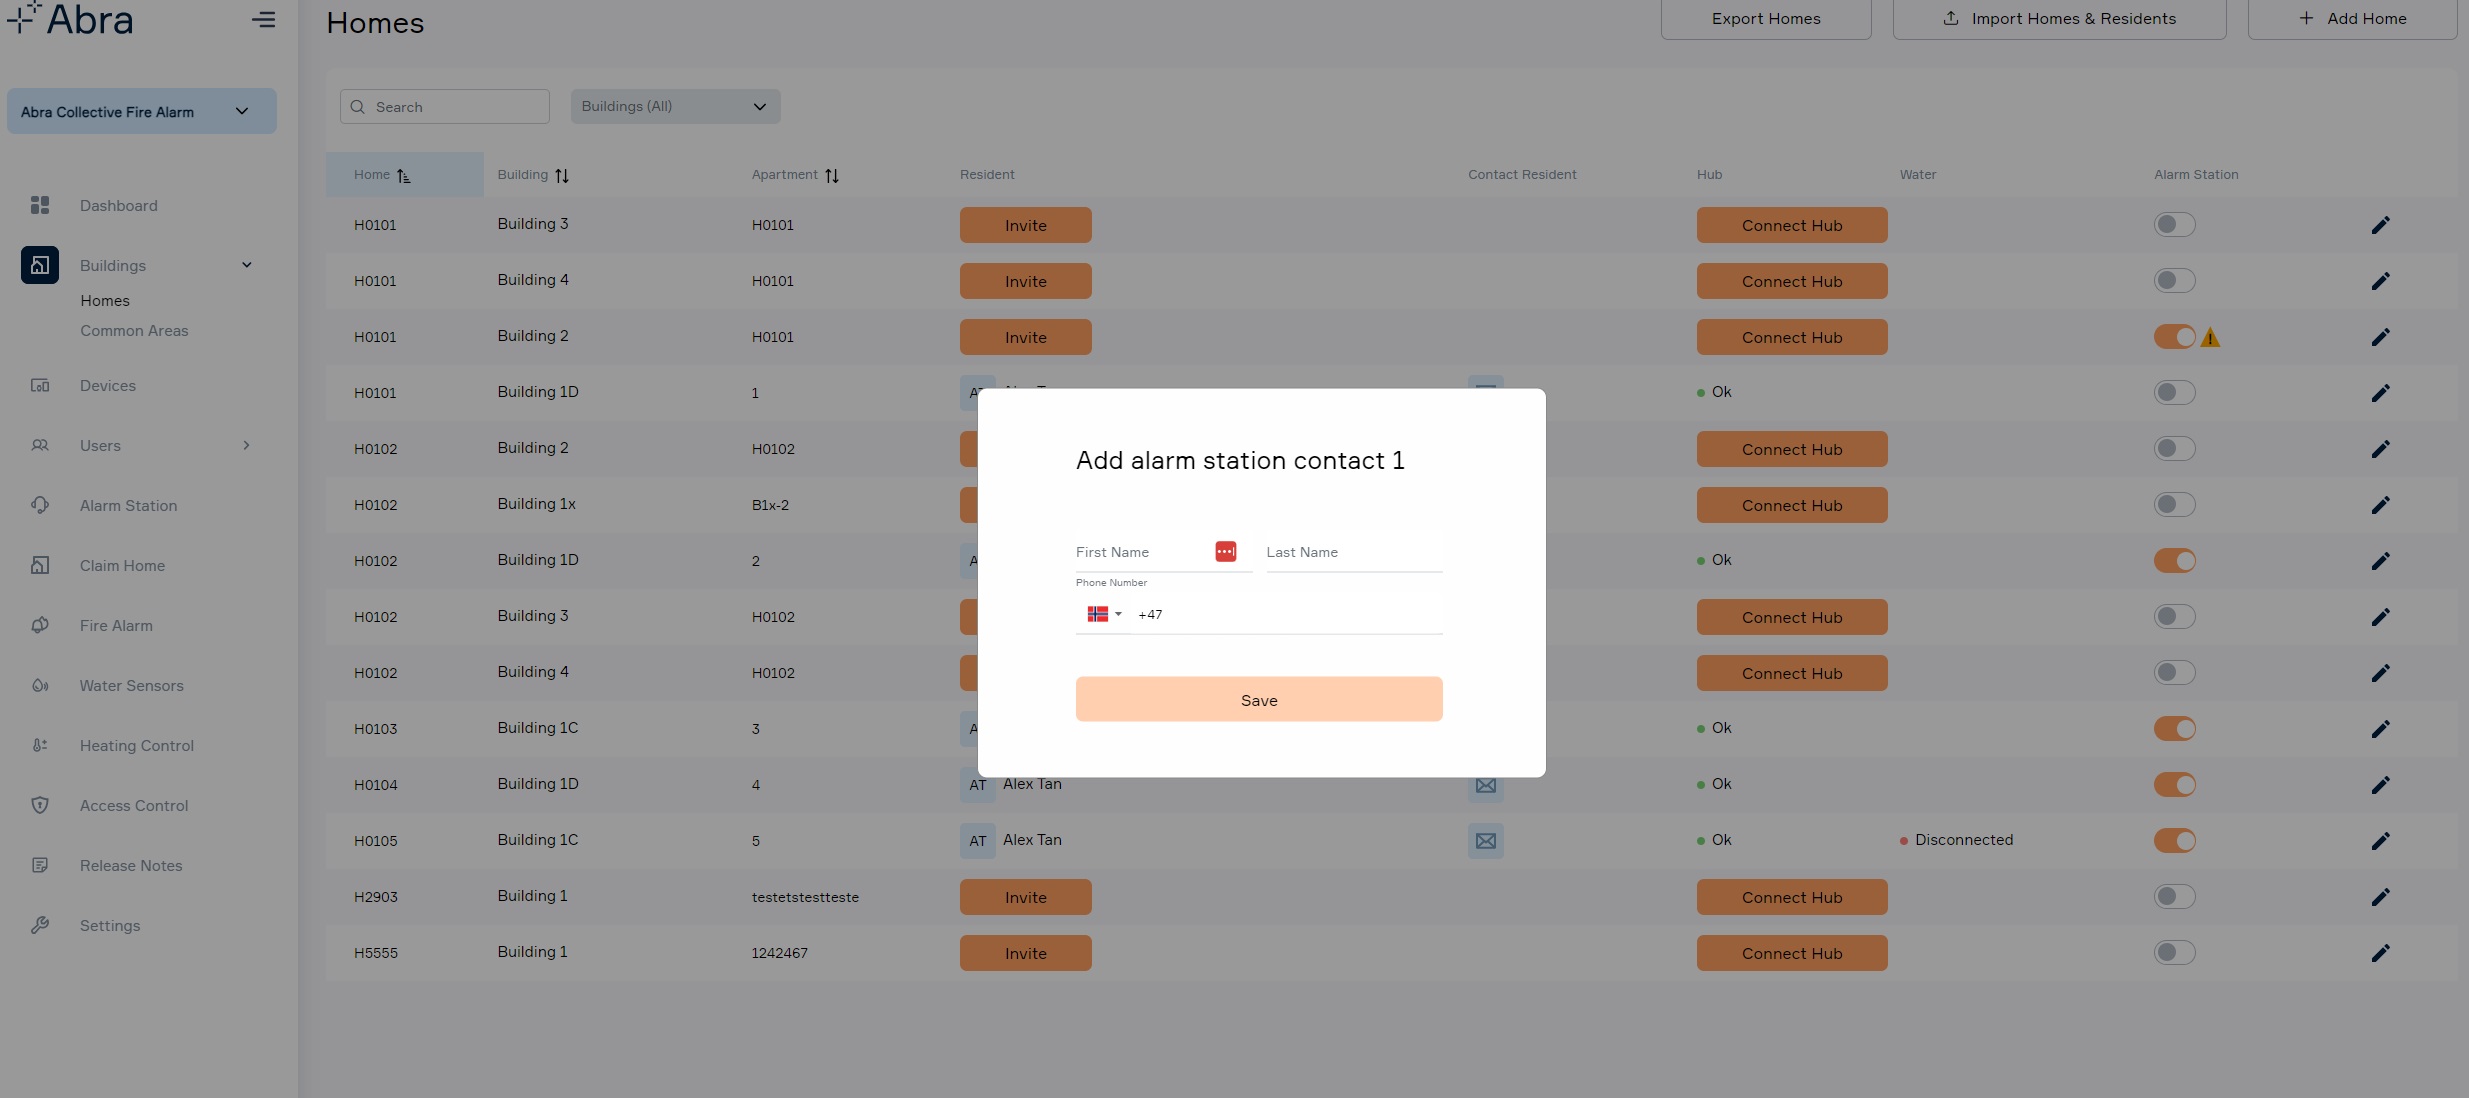Viewport: 2469px width, 1098px height.
Task: Click the edit pencil for Building 1D H0104
Action: (x=2380, y=785)
